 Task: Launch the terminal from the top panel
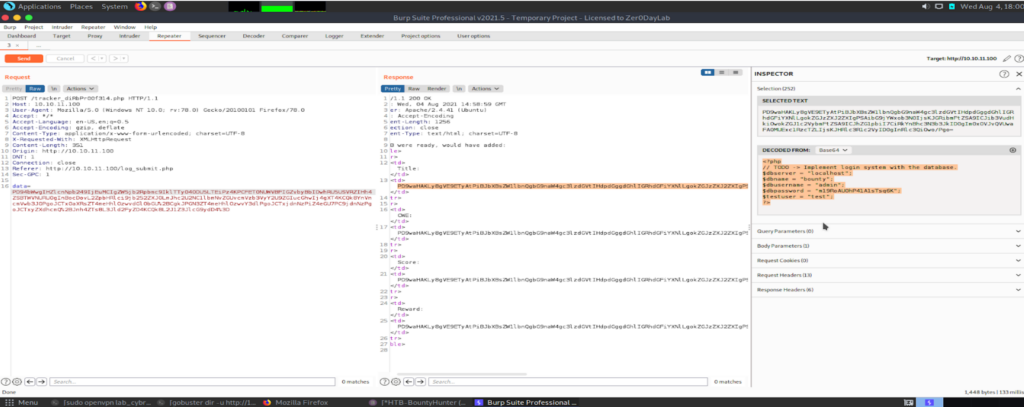[x=155, y=7]
